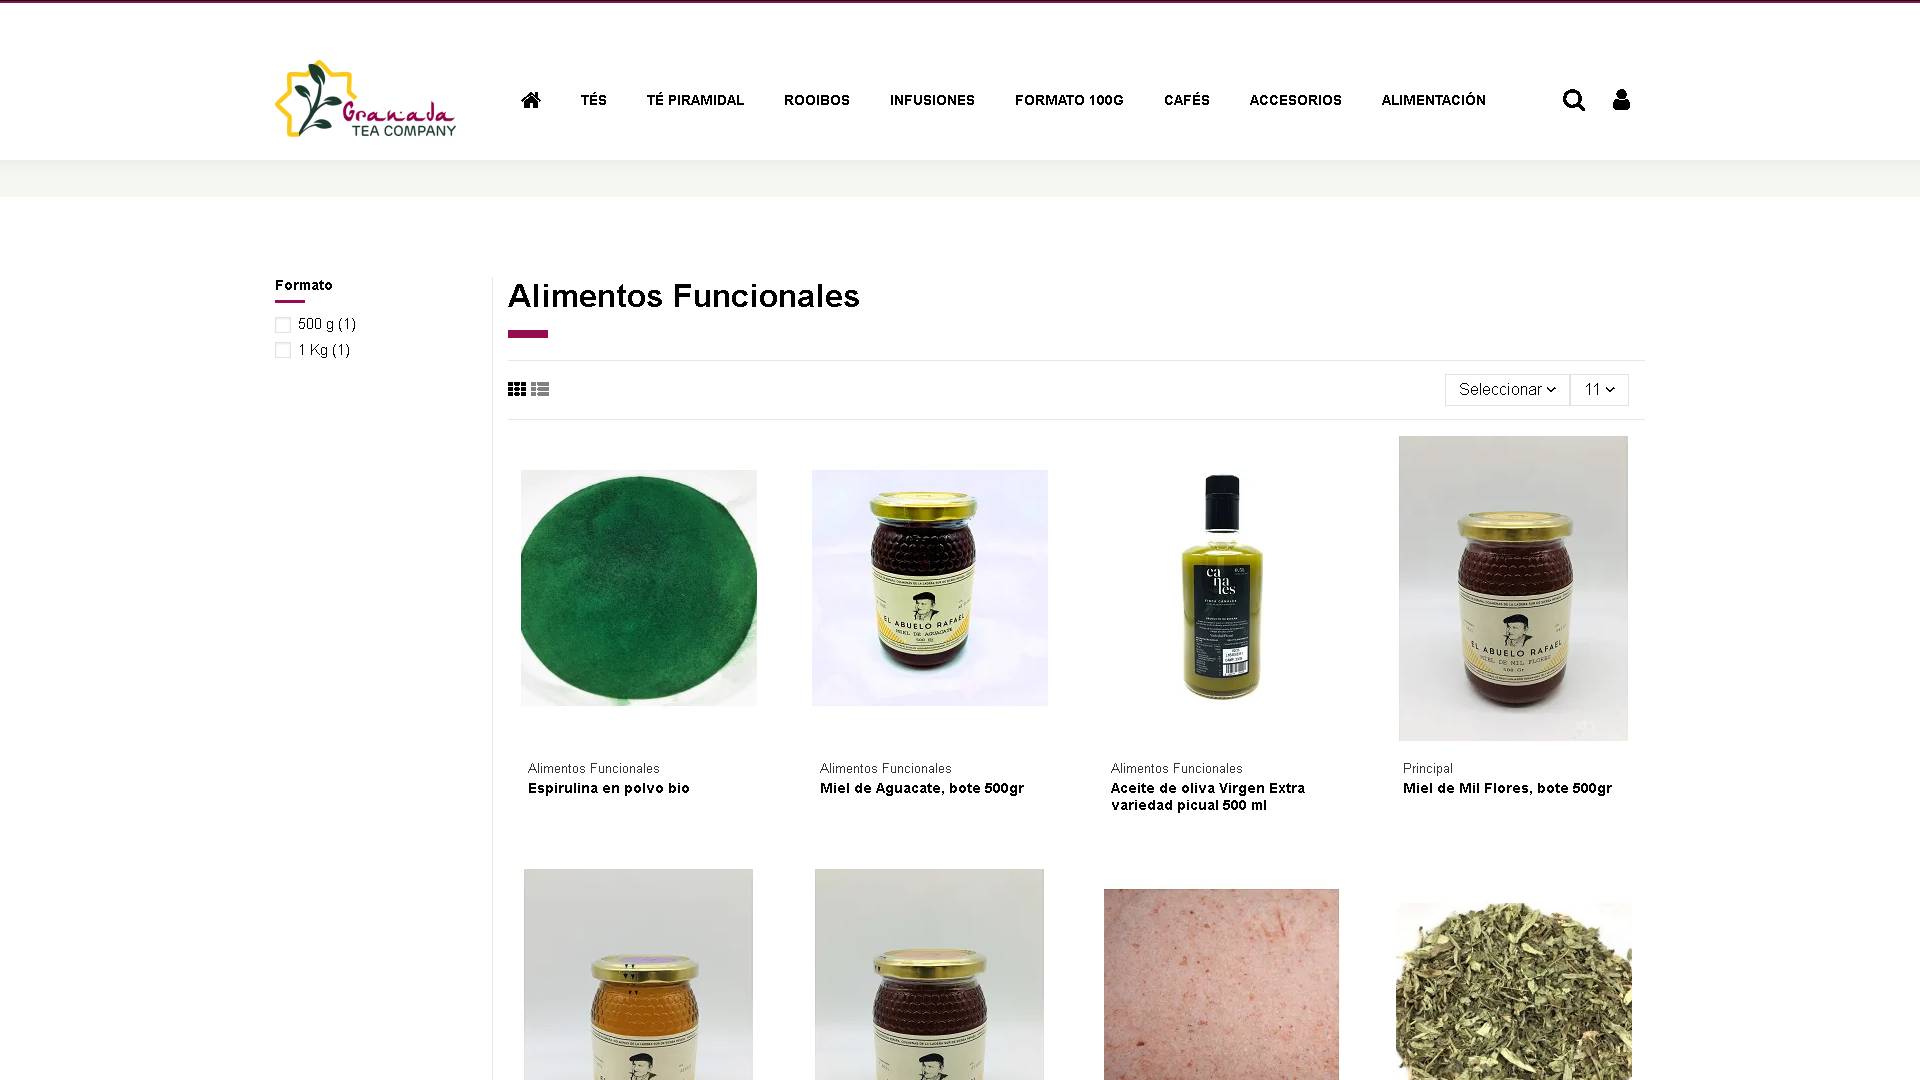The image size is (1920, 1080).
Task: Click the green spirulina powder image
Action: coord(639,588)
